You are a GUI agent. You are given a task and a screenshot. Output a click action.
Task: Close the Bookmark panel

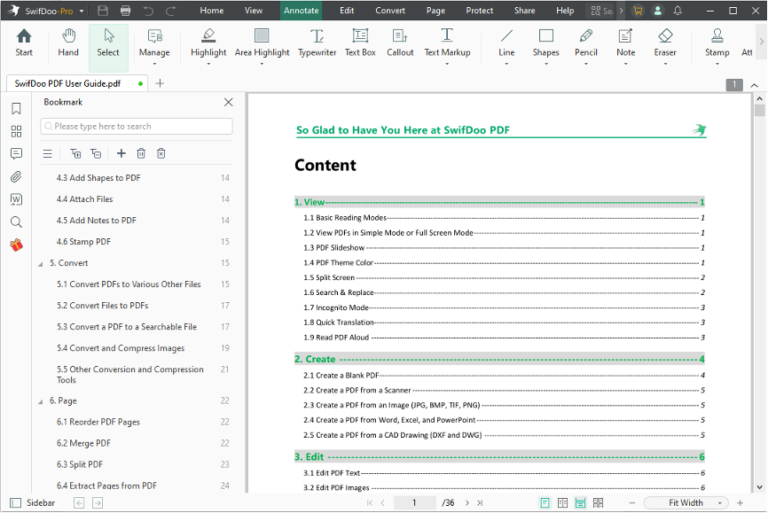point(228,102)
